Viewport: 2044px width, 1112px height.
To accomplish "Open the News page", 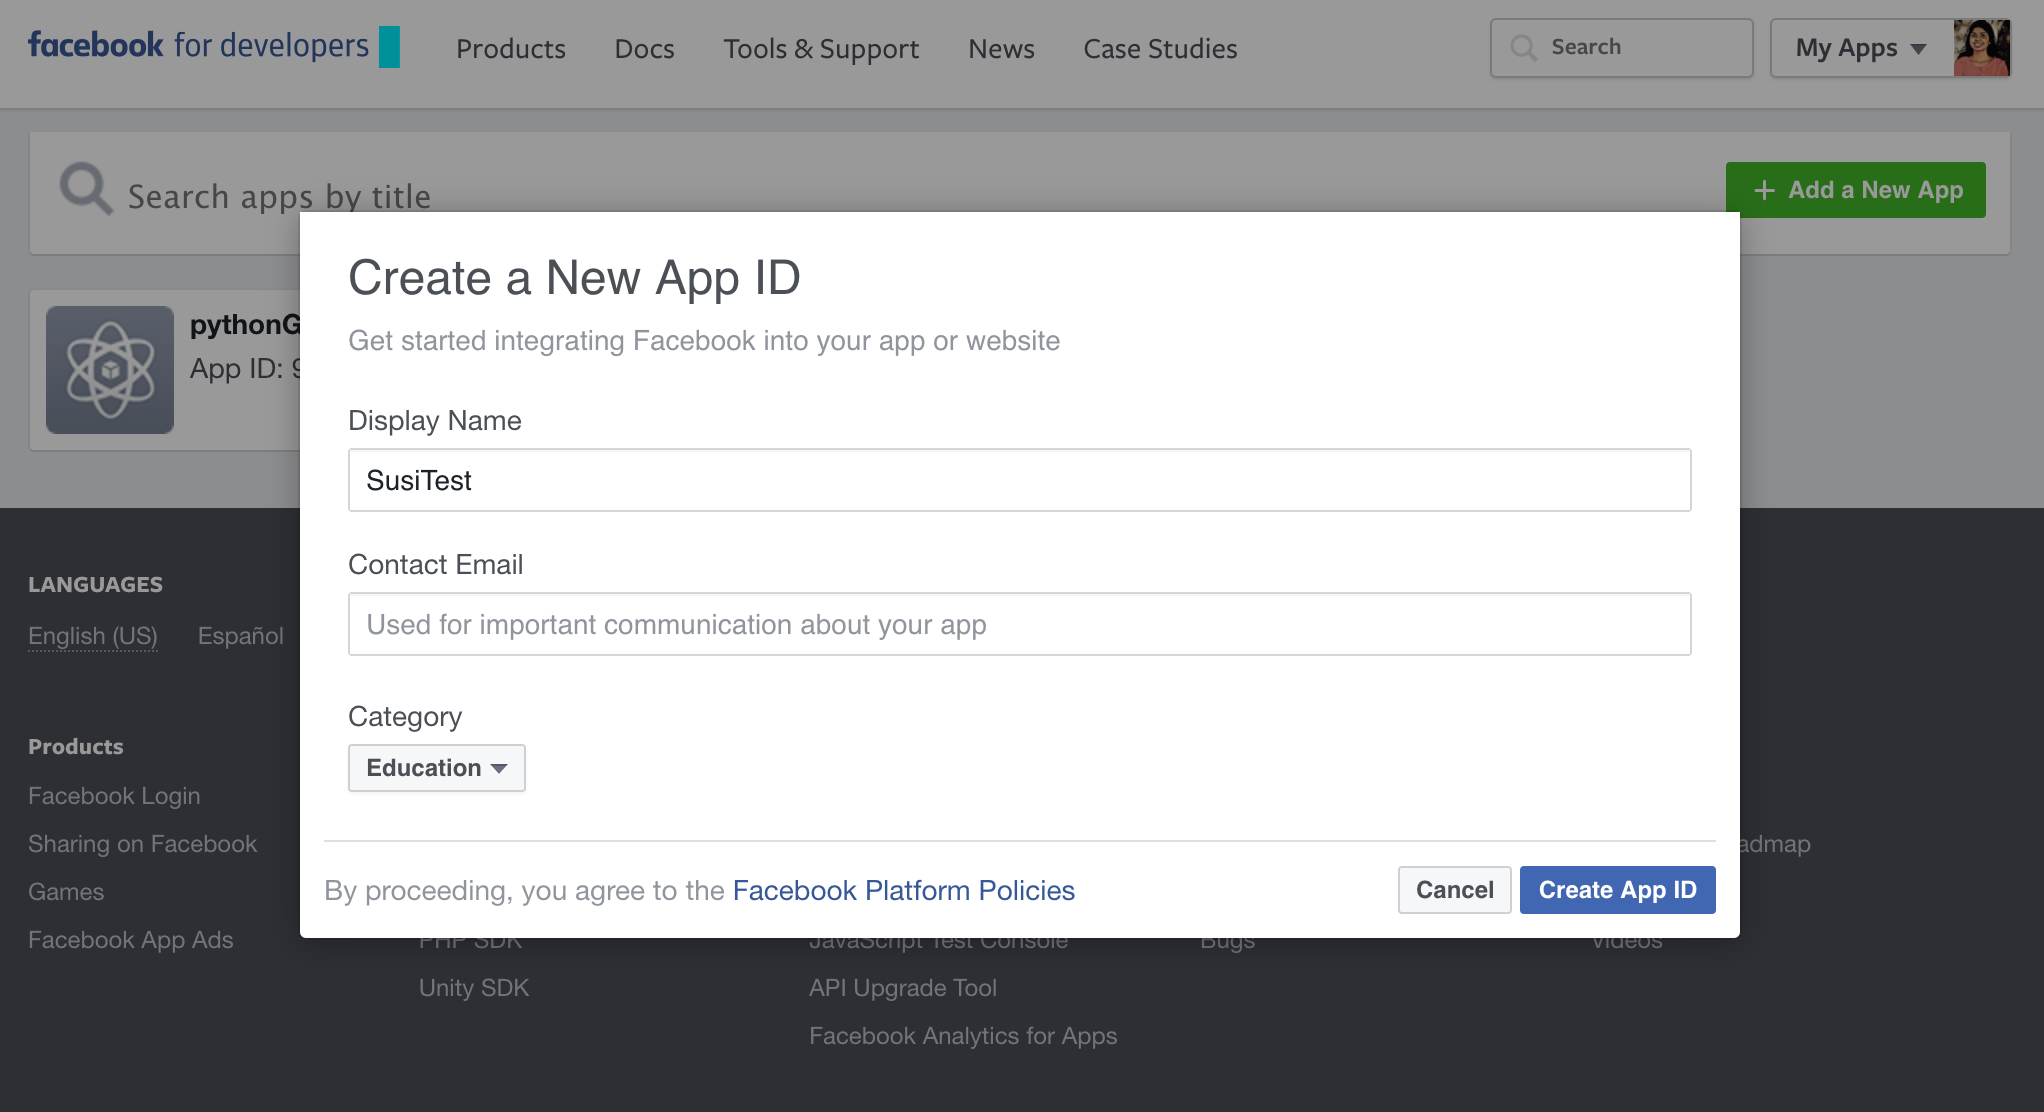I will click(x=1001, y=49).
